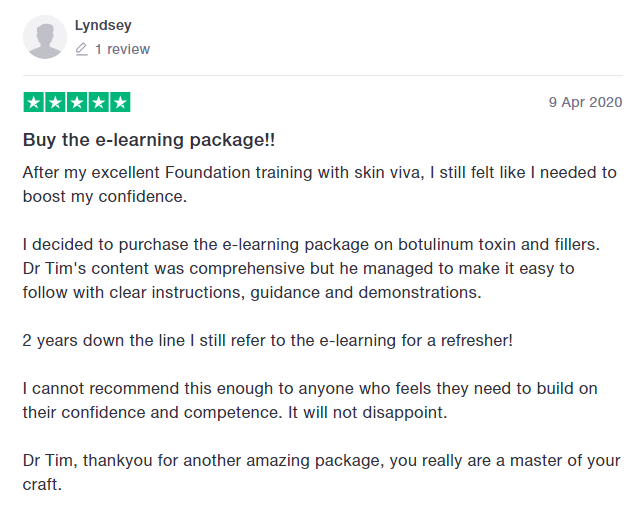Click the pencil review-count icon
This screenshot has height=507, width=641.
point(82,49)
